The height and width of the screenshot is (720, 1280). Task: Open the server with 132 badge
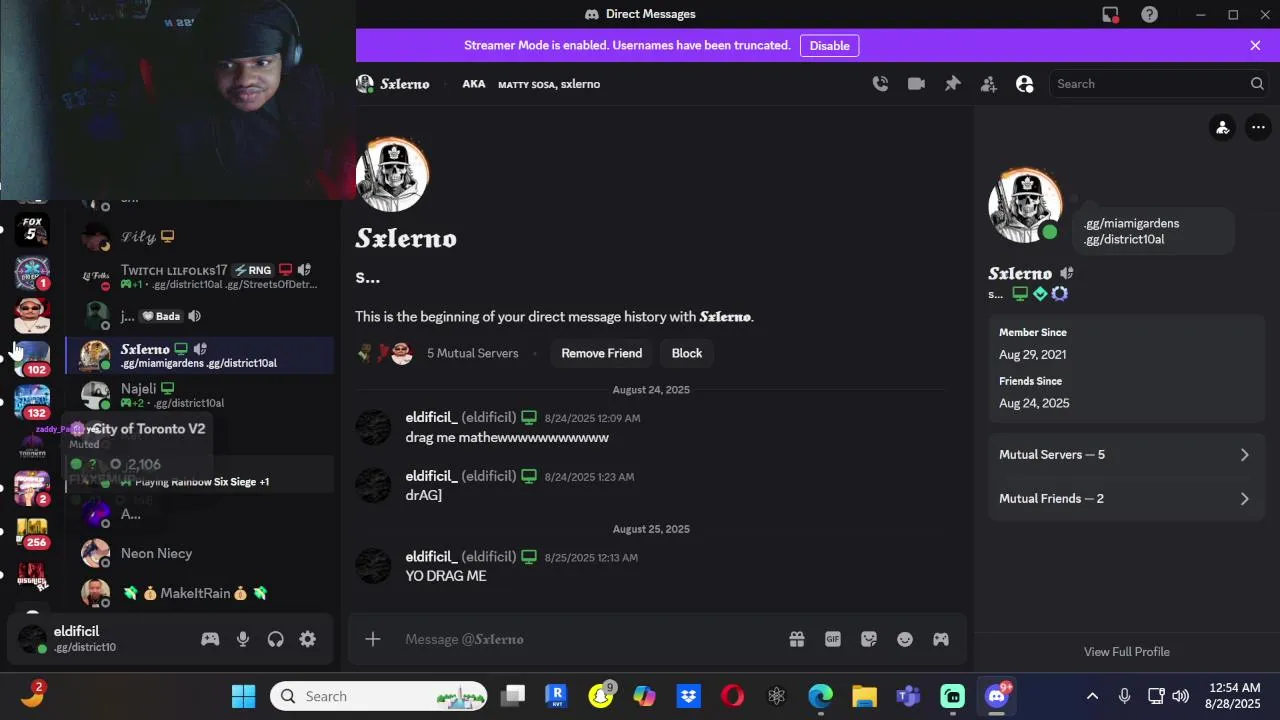(32, 402)
